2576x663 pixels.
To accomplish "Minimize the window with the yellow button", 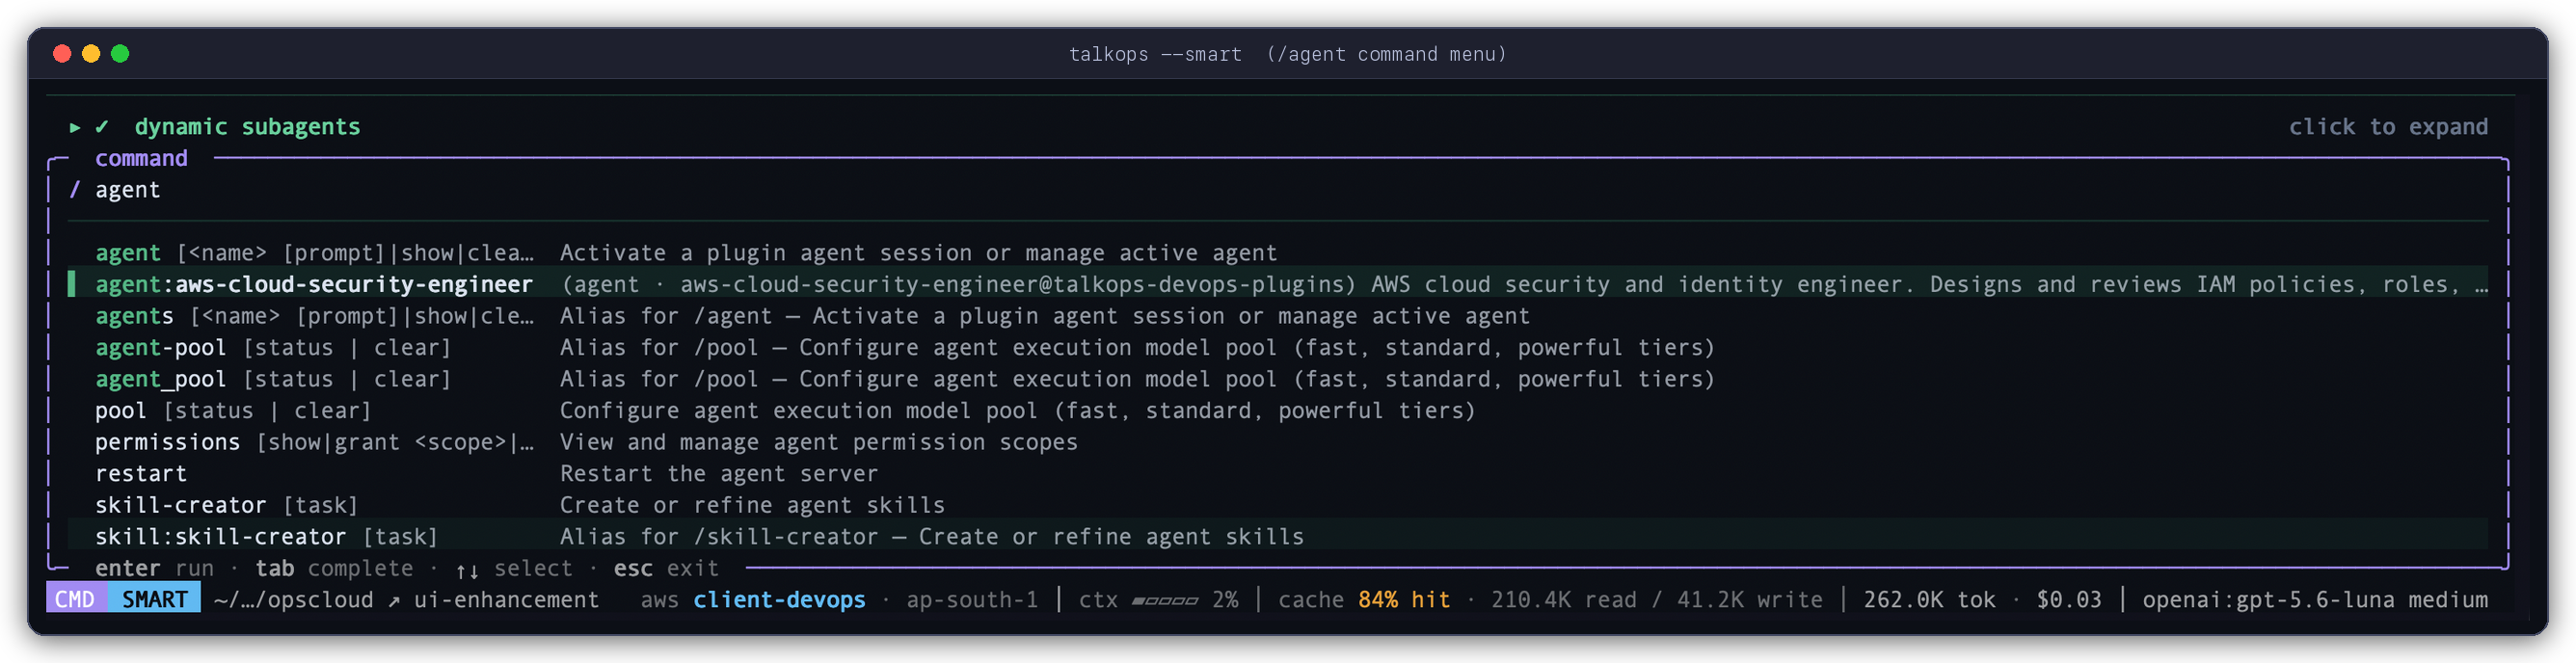I will [91, 54].
